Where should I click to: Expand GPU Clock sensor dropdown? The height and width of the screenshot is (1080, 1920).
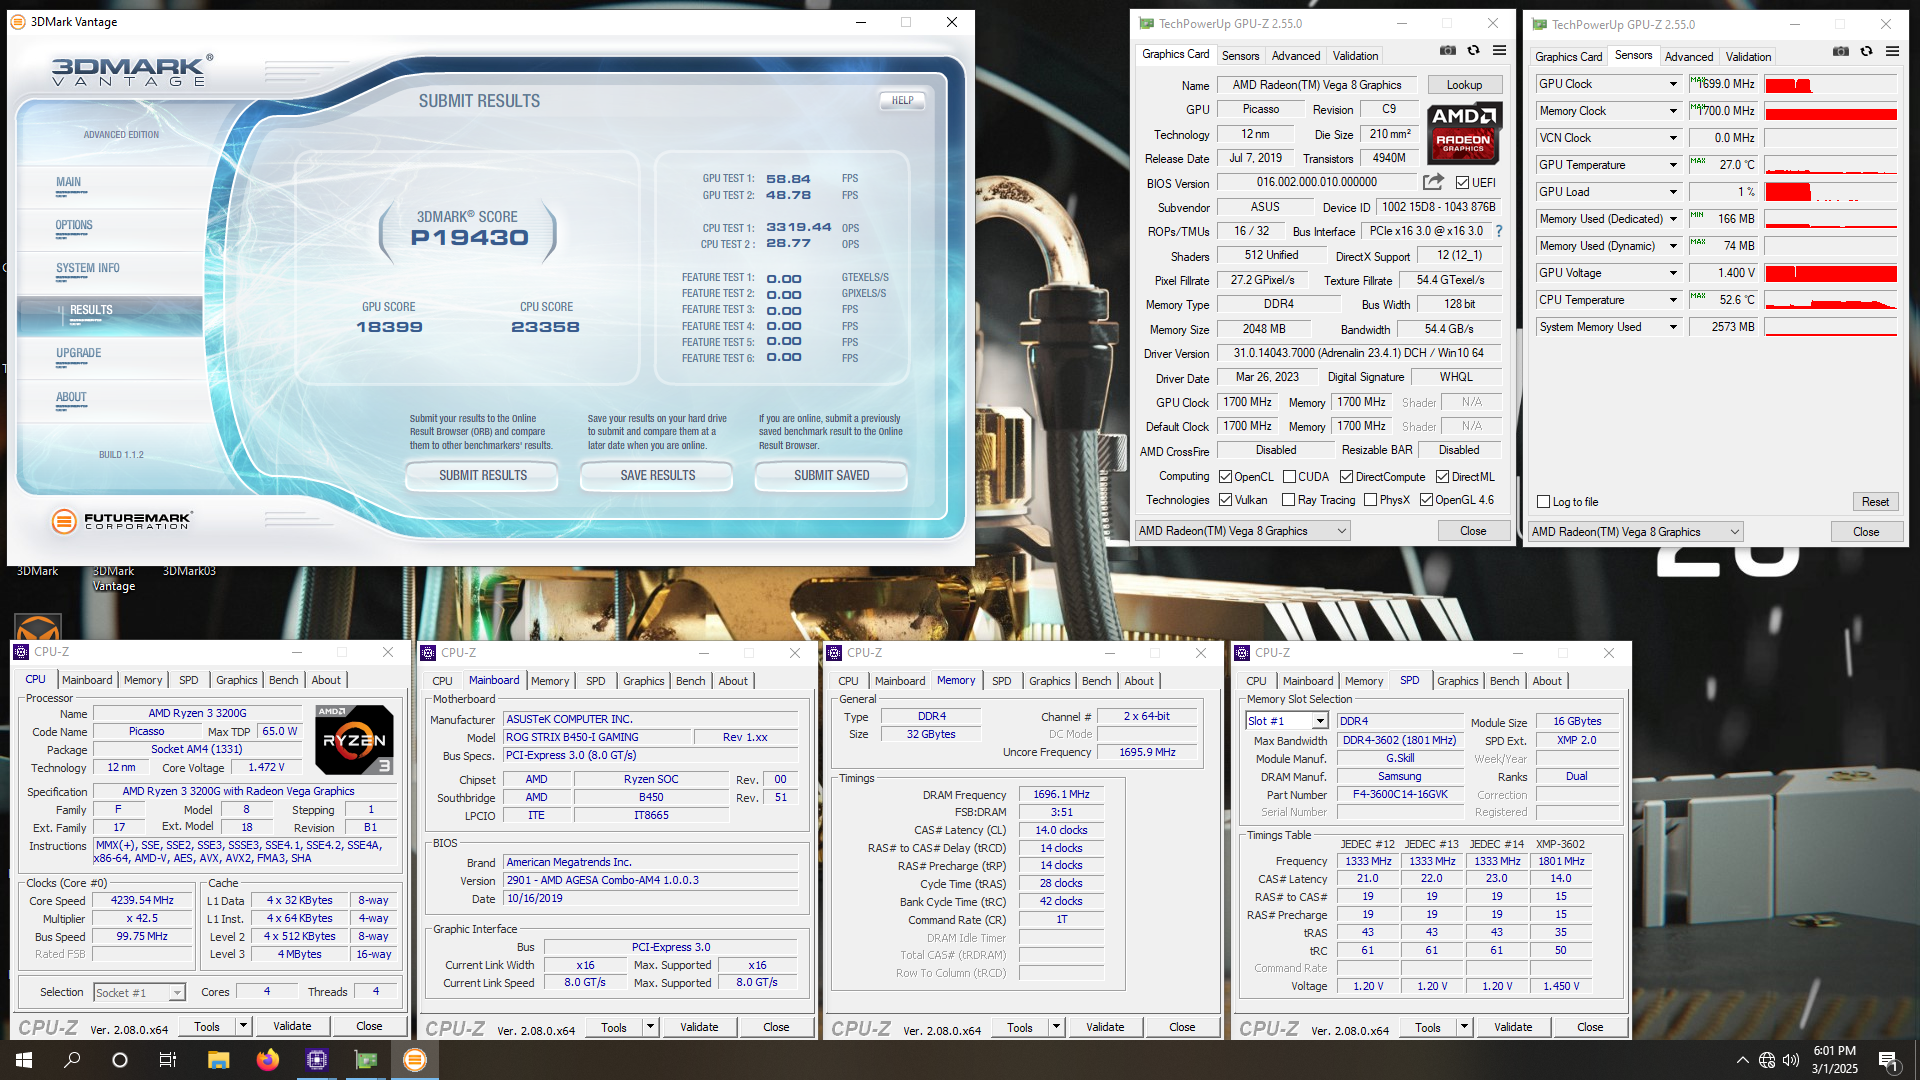pos(1672,84)
